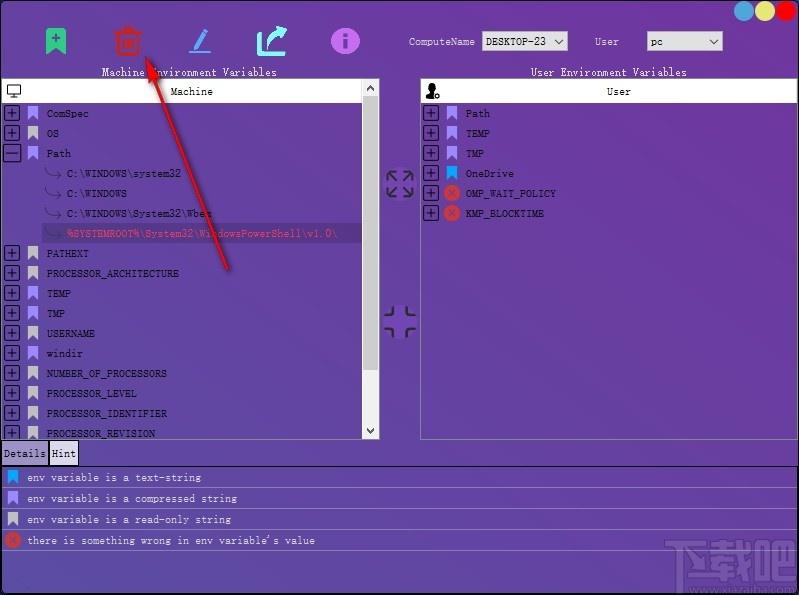Expand the ComSpec variable node
The image size is (799, 595).
point(12,113)
